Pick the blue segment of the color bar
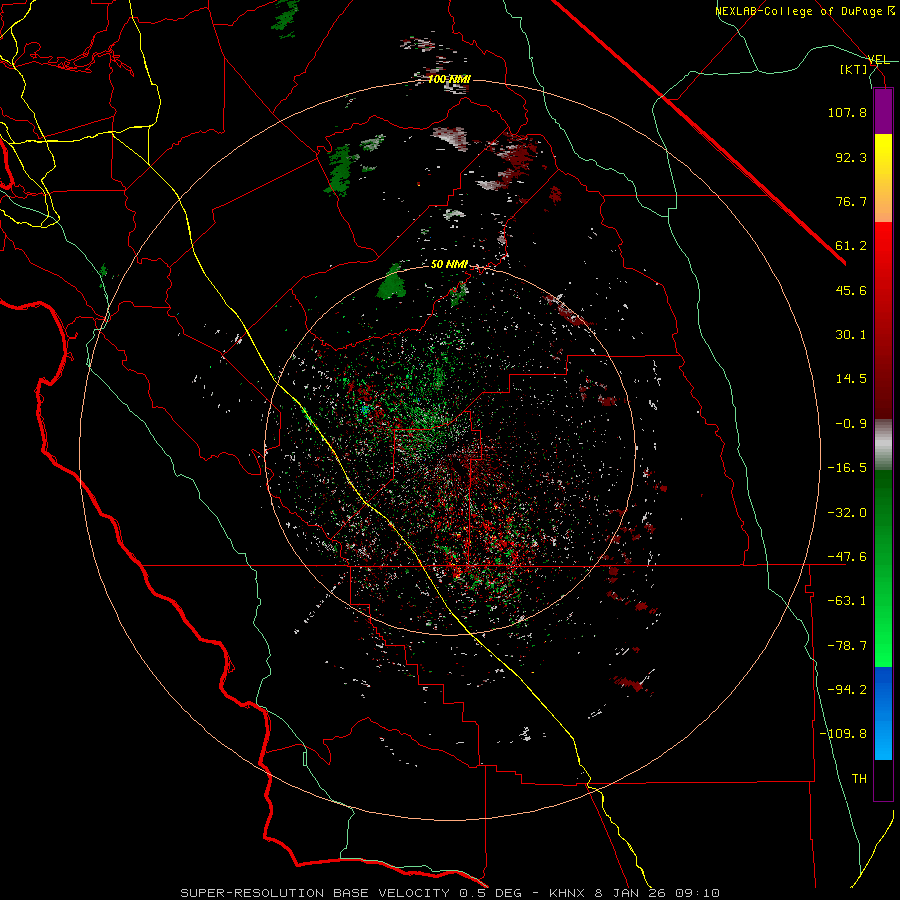900x900 pixels. click(883, 713)
